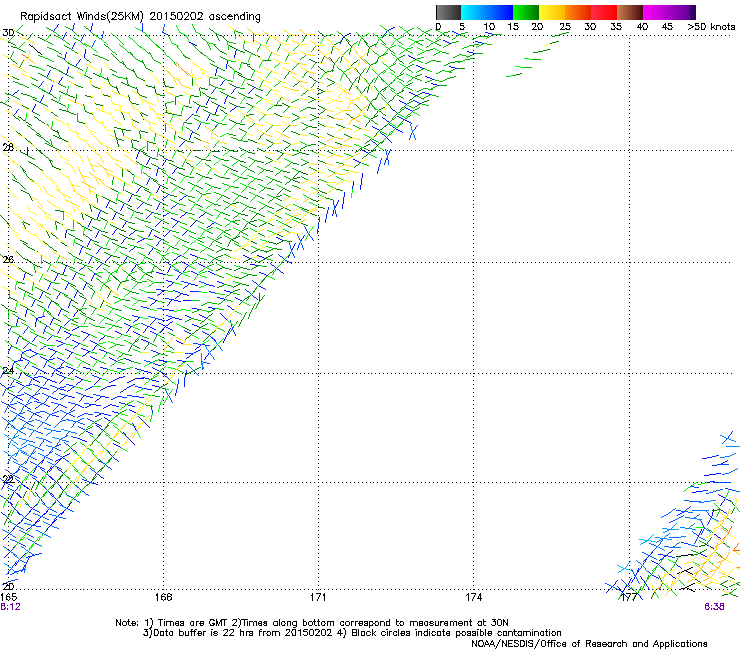Click the 'NOAA/NESDIS/Office of Research and Applications' credit
740x650 pixels.
pos(589,644)
